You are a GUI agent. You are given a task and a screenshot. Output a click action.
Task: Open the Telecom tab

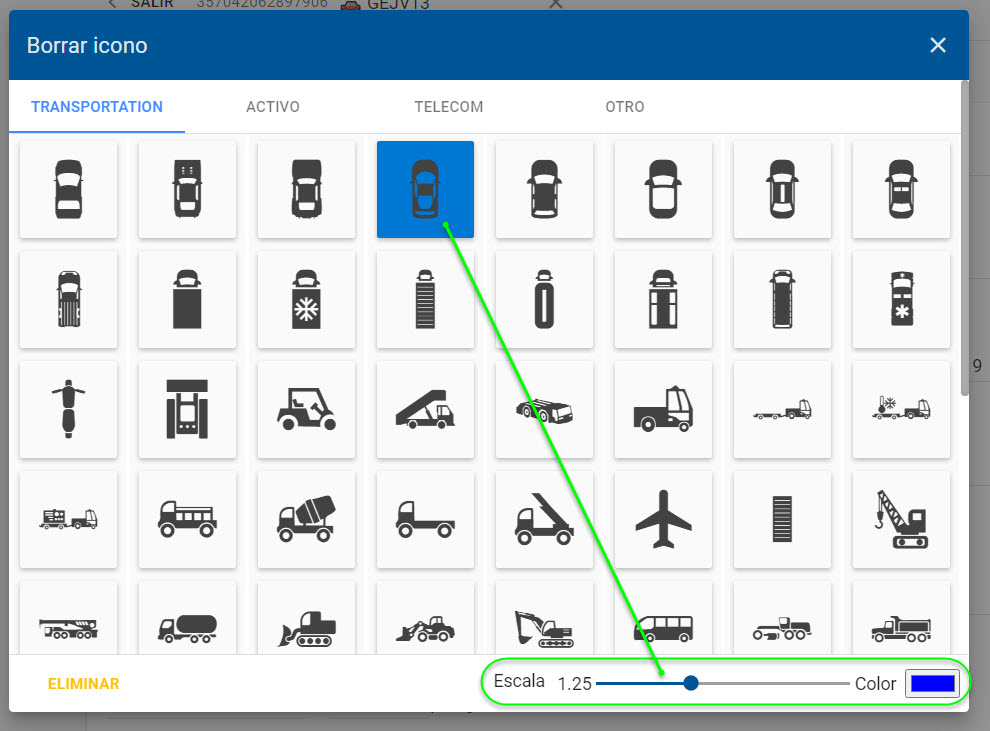click(x=448, y=107)
